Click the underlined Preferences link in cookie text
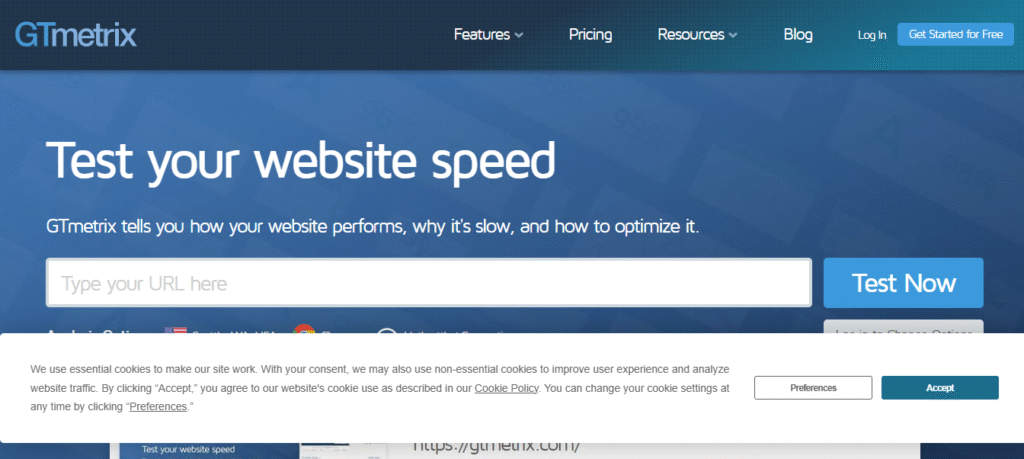This screenshot has height=459, width=1024. (x=159, y=407)
